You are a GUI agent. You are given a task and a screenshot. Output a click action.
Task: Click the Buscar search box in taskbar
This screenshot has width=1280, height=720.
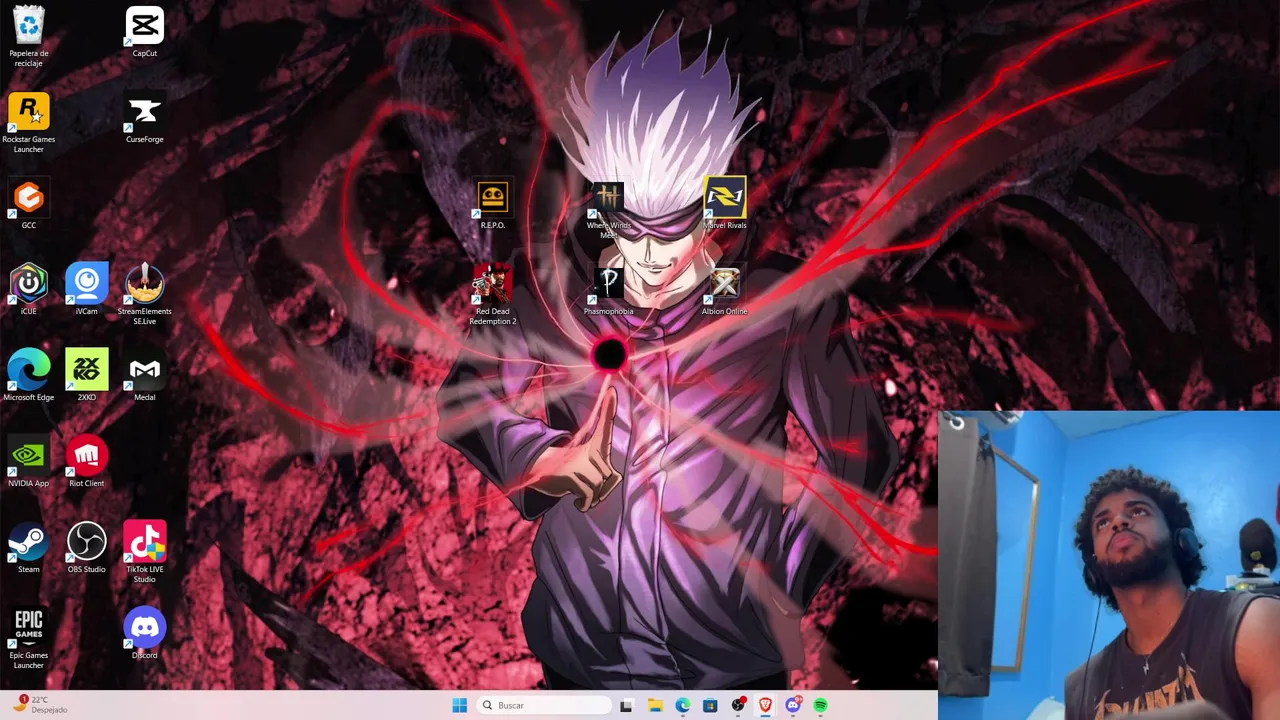pyautogui.click(x=543, y=705)
